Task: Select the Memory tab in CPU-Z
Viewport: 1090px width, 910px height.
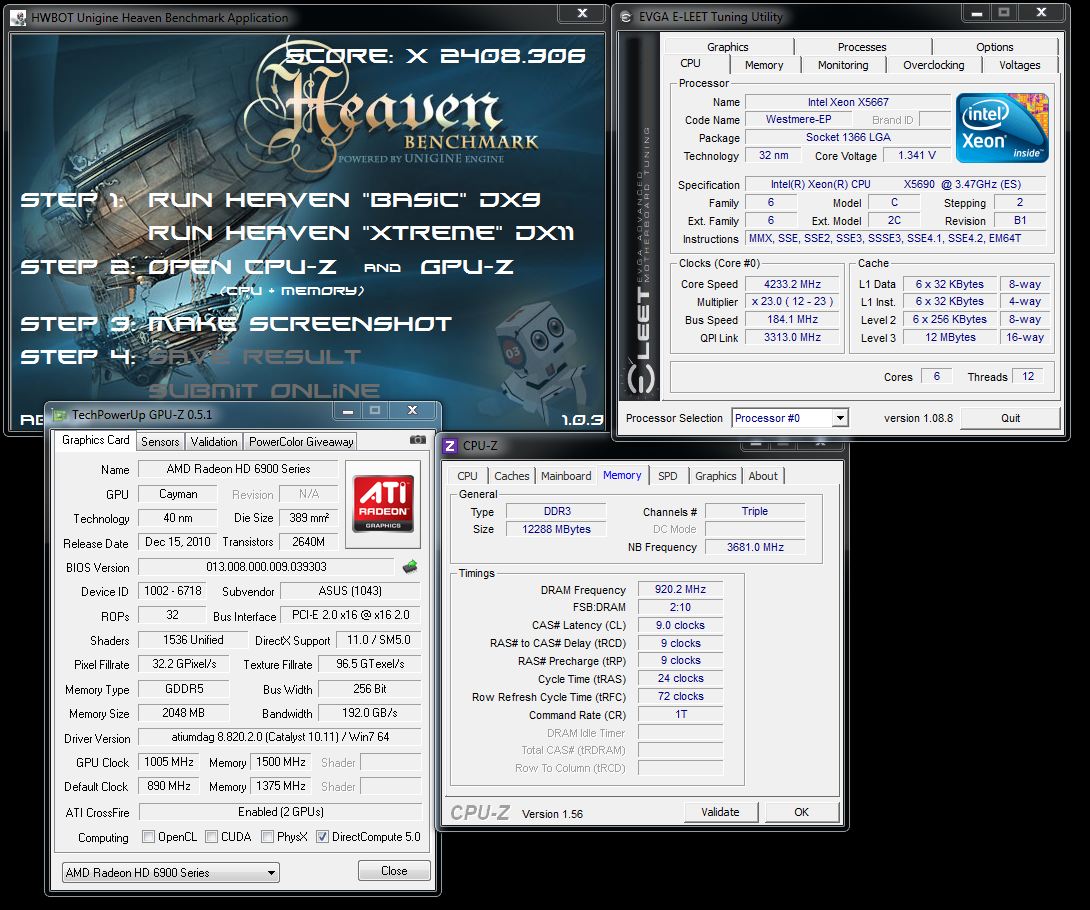Action: (x=622, y=476)
